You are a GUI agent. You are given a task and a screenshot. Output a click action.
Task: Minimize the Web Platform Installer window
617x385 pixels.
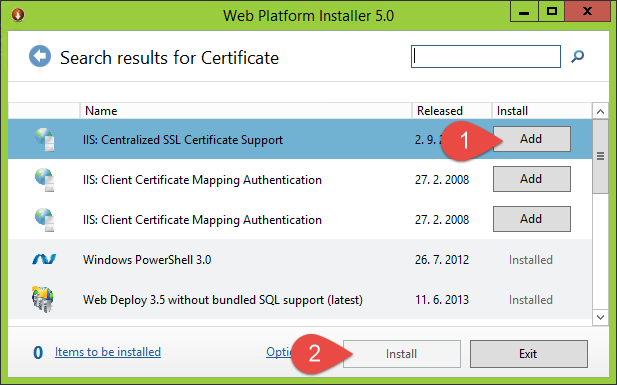[524, 11]
